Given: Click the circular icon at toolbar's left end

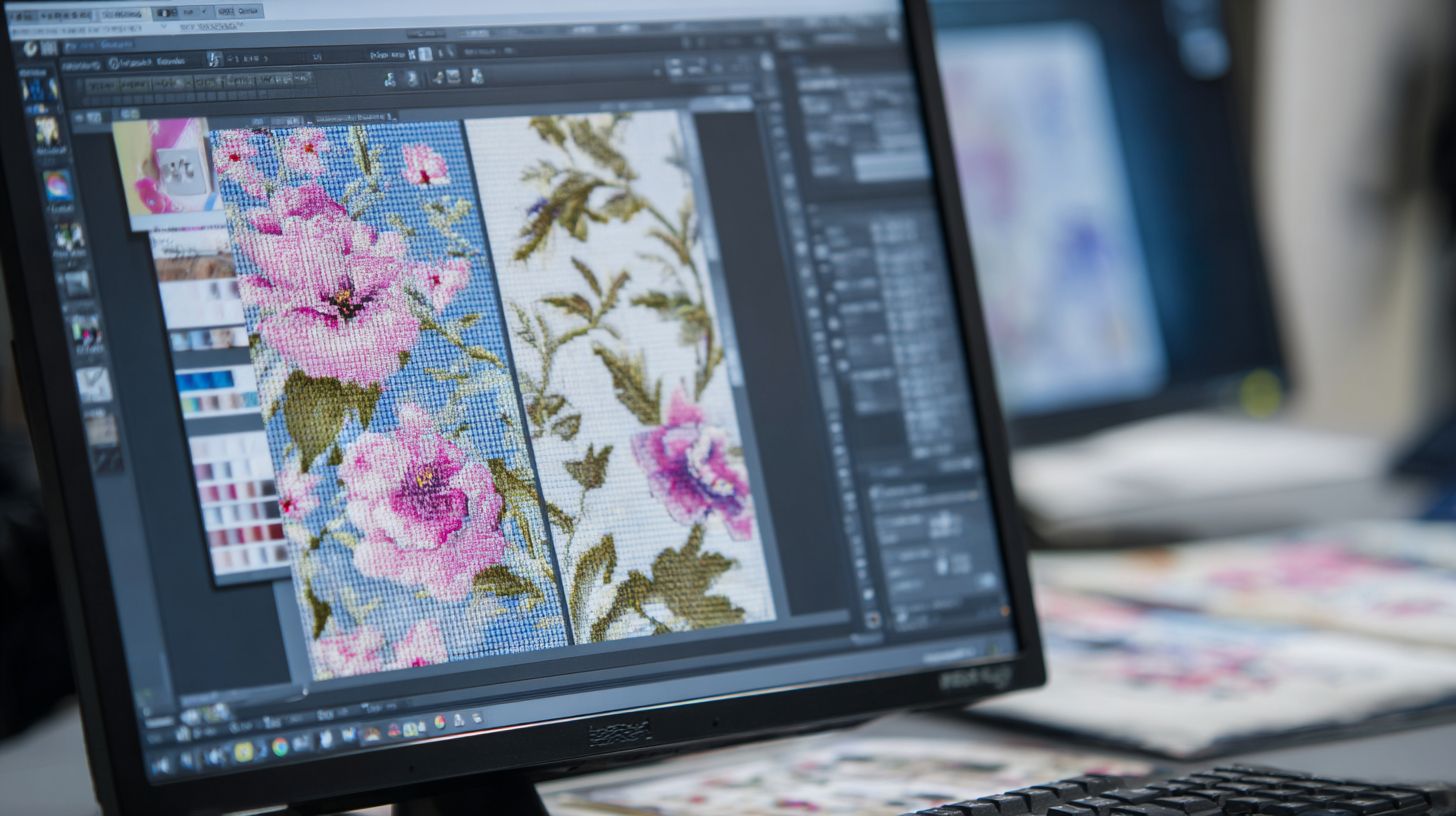Looking at the screenshot, I should click(29, 47).
